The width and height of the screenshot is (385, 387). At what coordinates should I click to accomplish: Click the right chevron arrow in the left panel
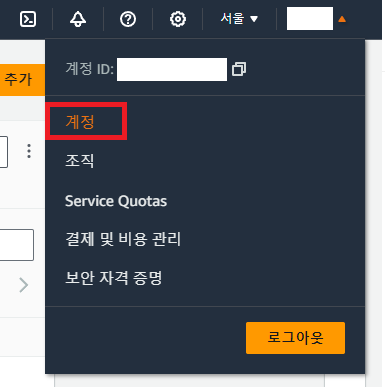click(23, 285)
